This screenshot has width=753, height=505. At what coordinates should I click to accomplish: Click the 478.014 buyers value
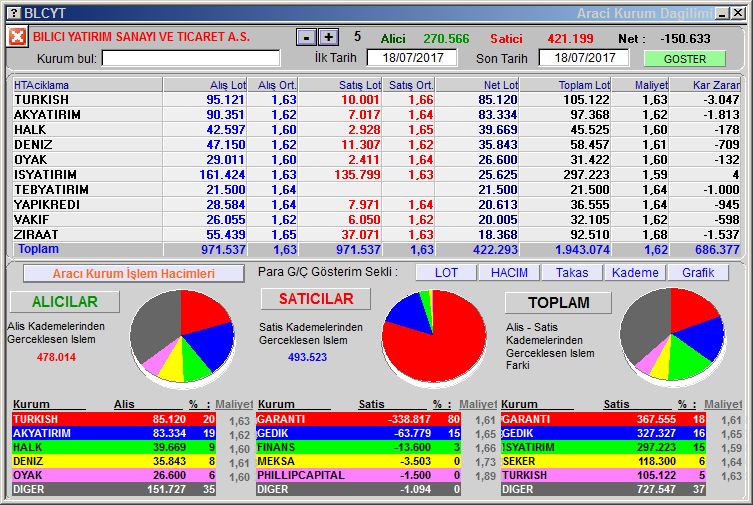(x=56, y=357)
